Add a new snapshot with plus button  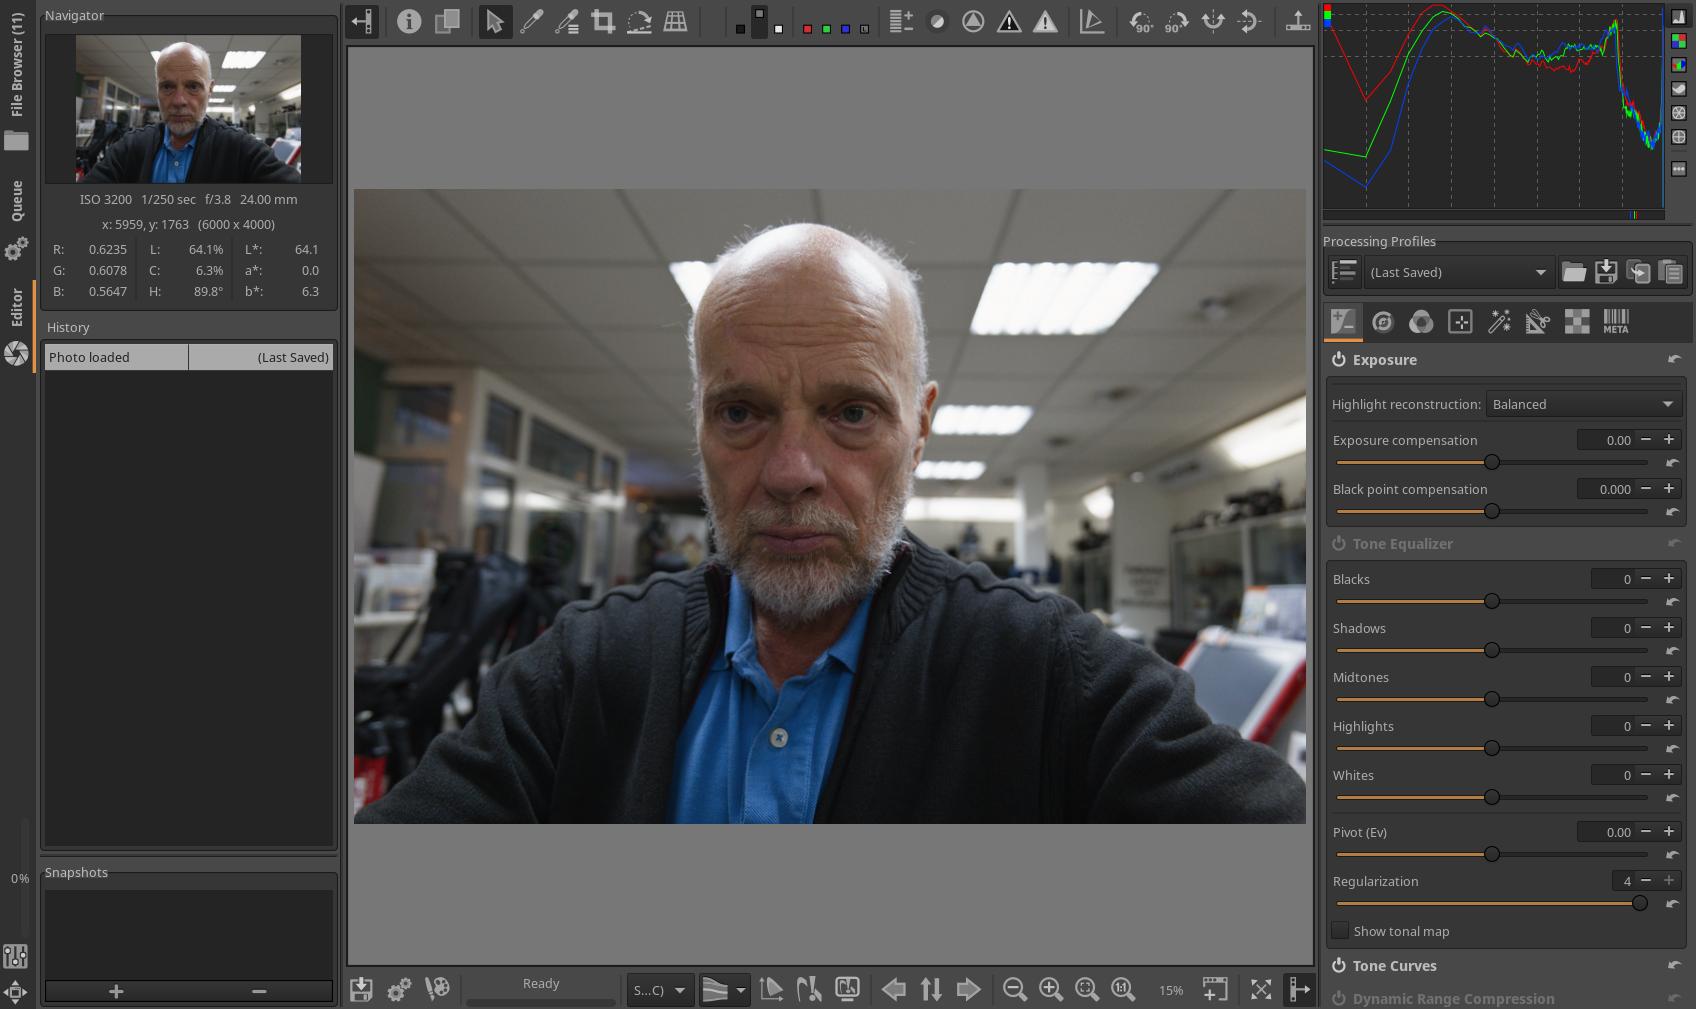116,991
